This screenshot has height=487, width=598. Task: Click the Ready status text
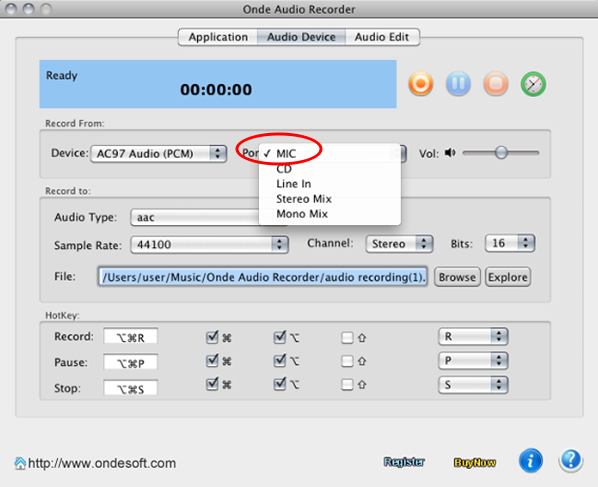click(62, 76)
